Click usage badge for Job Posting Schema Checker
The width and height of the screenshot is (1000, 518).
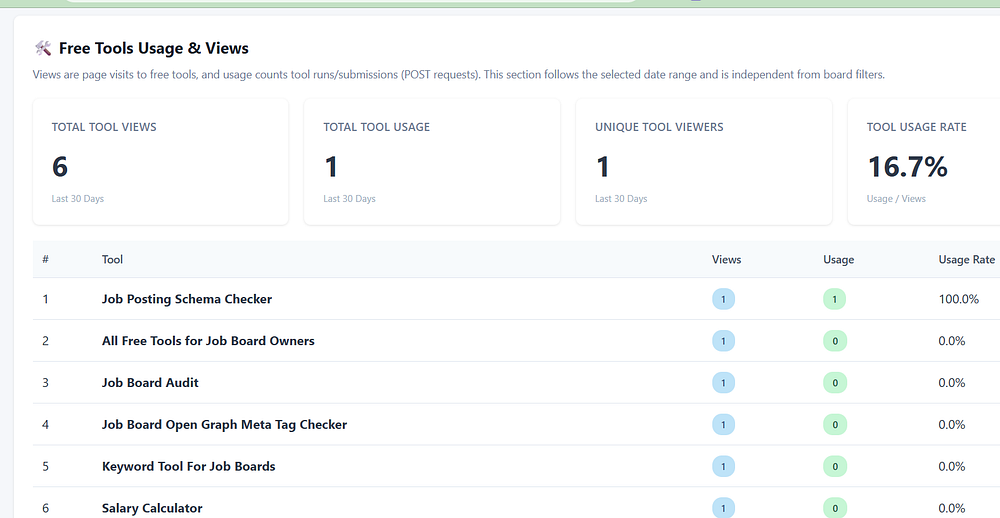coord(835,299)
